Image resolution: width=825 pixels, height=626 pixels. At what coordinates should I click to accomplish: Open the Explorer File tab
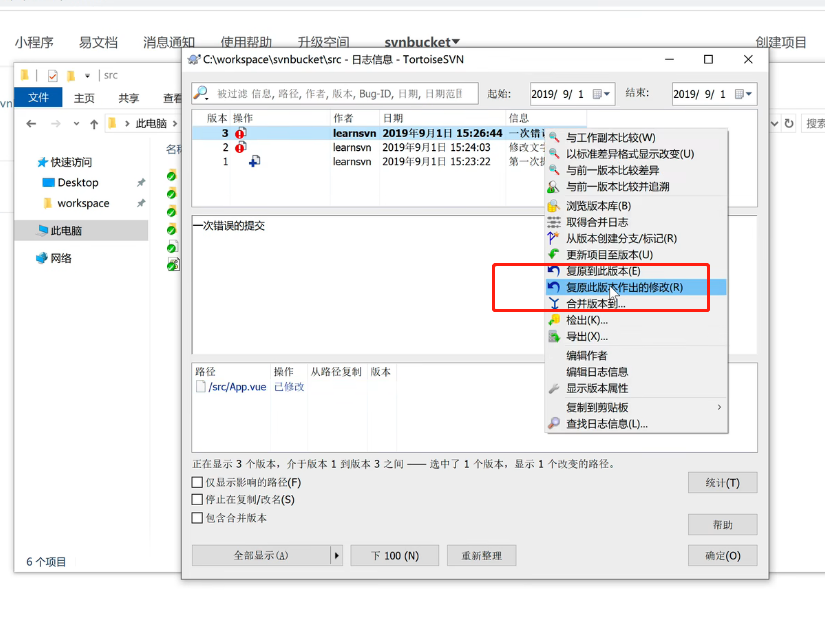[x=38, y=97]
